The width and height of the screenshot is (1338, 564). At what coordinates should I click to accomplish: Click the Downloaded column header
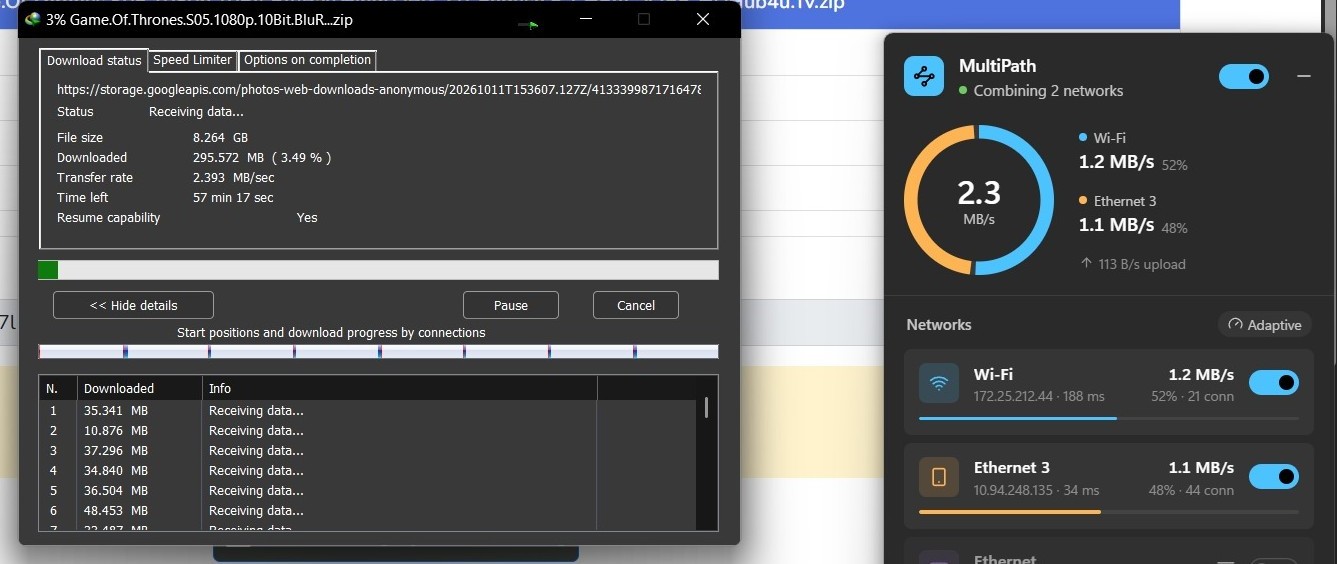coord(140,388)
